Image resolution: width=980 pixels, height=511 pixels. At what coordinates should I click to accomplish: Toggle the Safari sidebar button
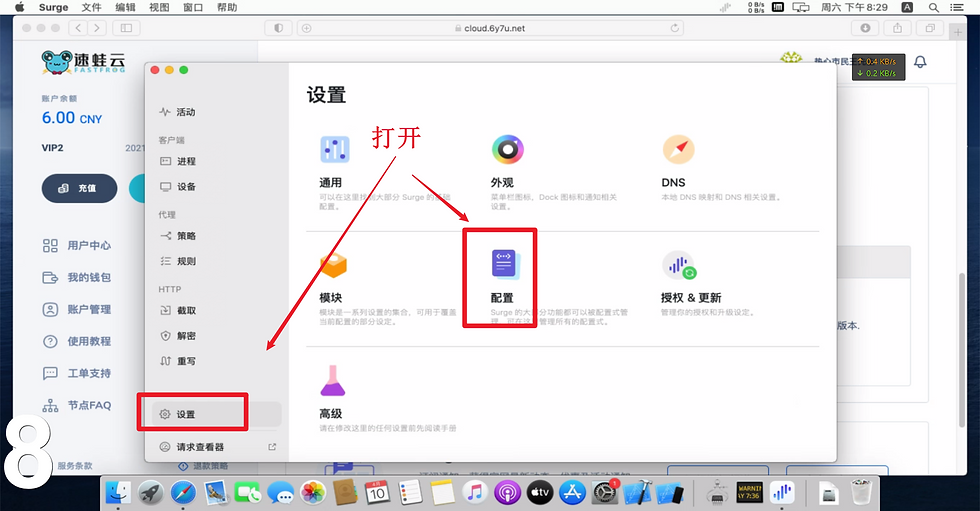[126, 28]
